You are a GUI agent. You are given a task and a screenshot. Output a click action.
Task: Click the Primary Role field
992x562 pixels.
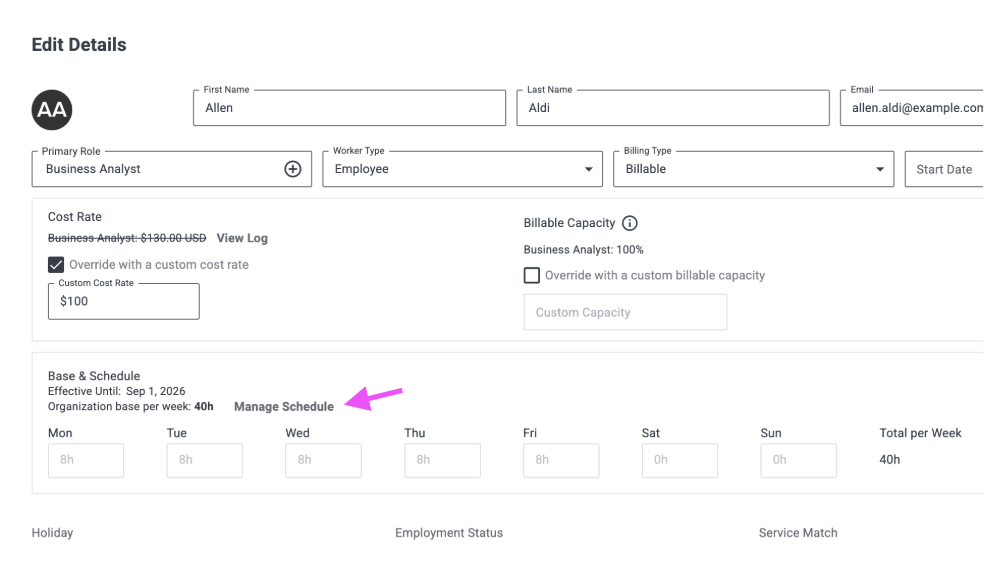tap(171, 169)
